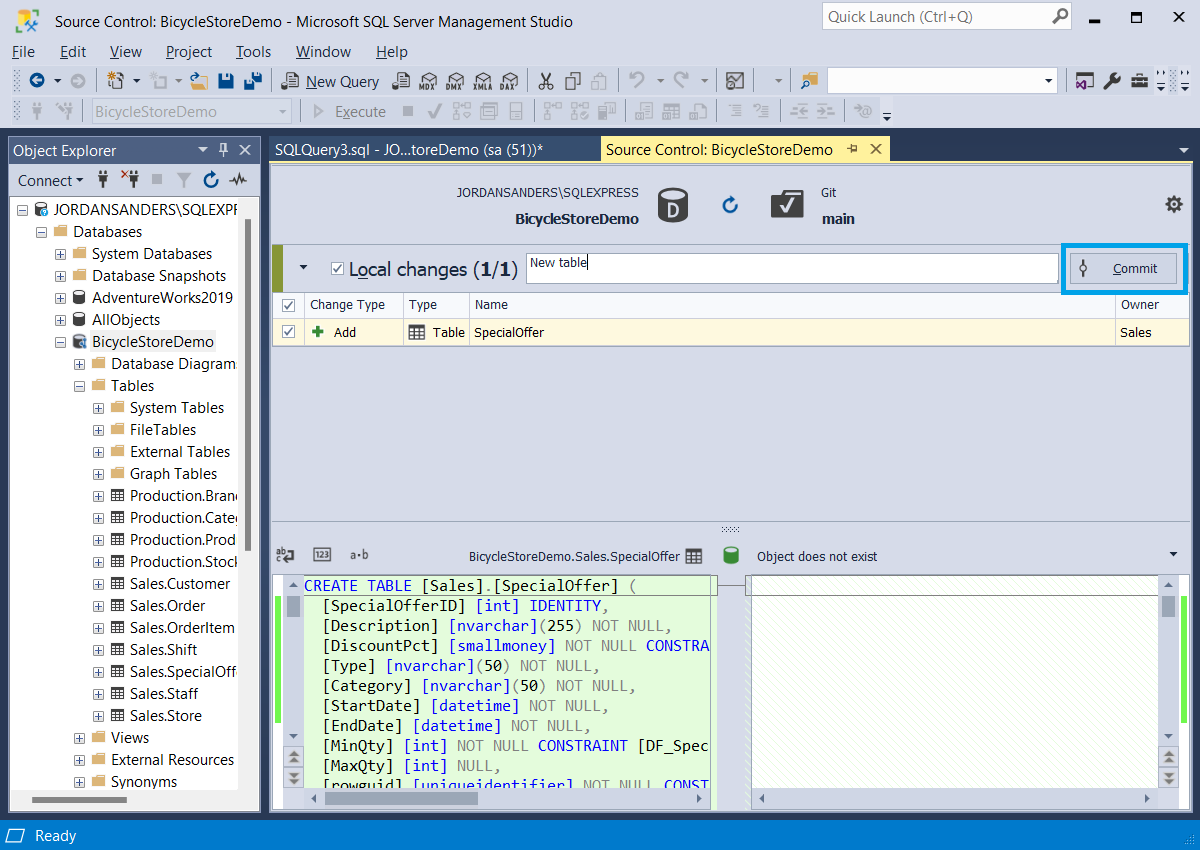Click the Navigate Backward arrow icon
This screenshot has height=850, width=1200.
point(37,81)
